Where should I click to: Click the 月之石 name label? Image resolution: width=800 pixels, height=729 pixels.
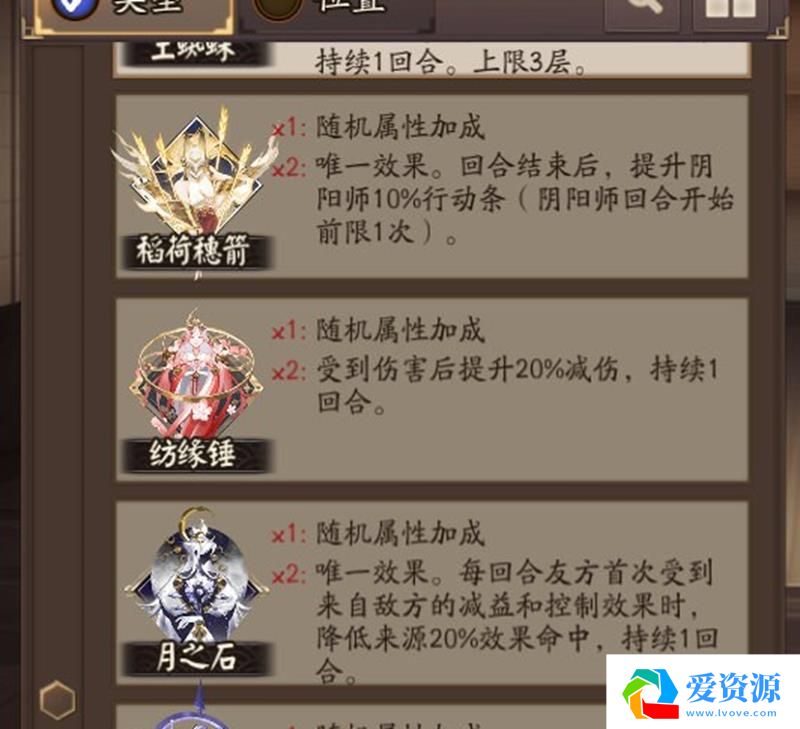[x=196, y=657]
